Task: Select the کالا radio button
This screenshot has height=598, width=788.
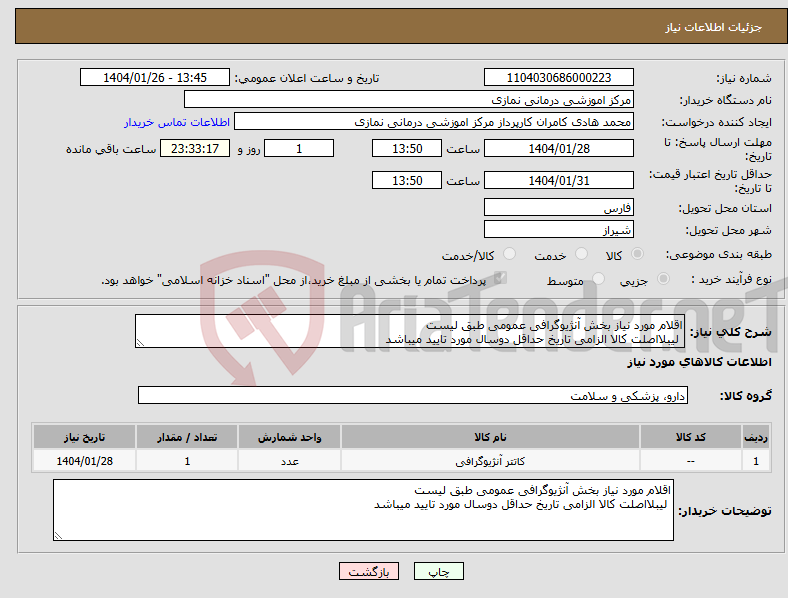Action: pyautogui.click(x=637, y=254)
